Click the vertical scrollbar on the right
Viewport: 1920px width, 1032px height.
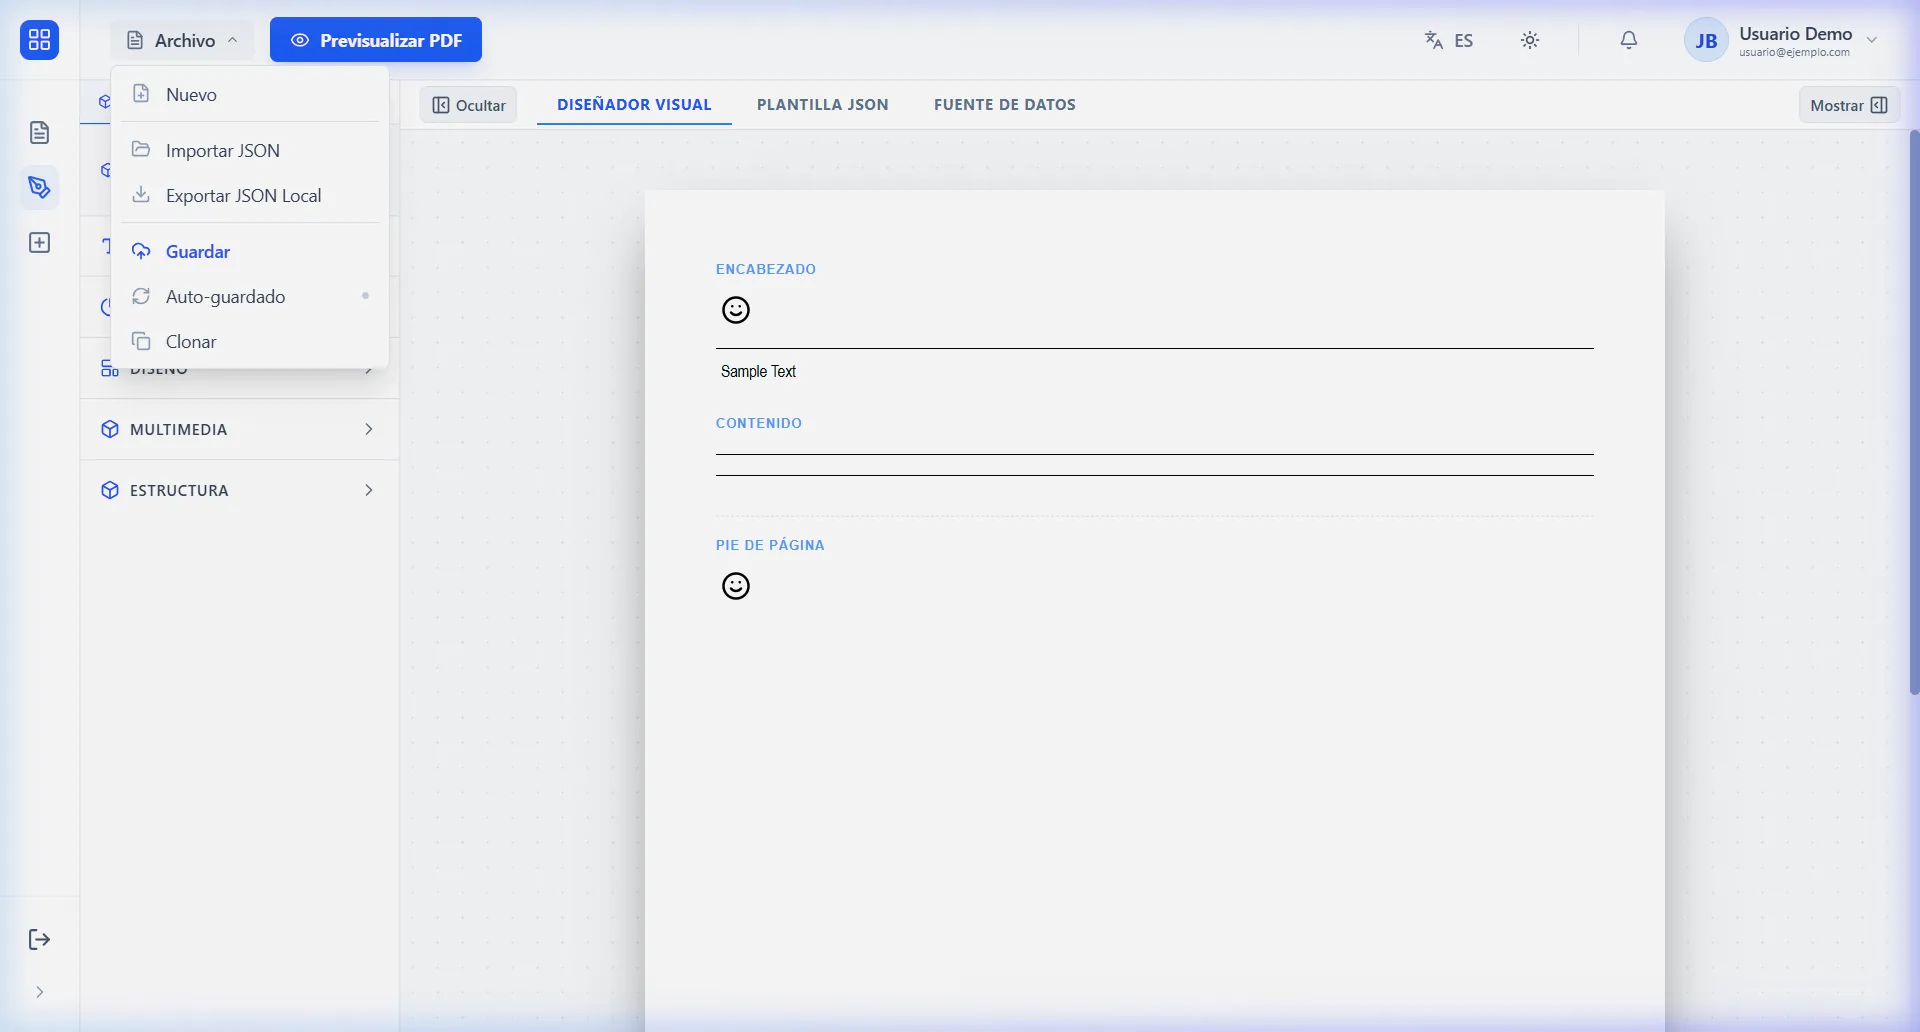click(1914, 412)
